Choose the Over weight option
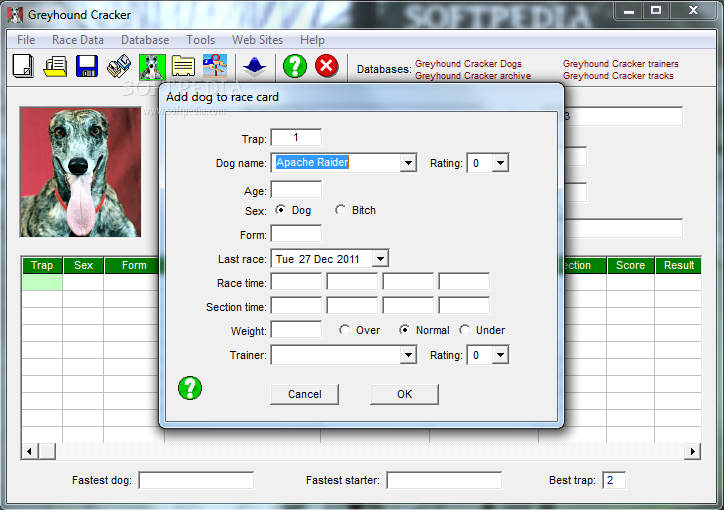Screen dimensions: 724x510 click(344, 330)
